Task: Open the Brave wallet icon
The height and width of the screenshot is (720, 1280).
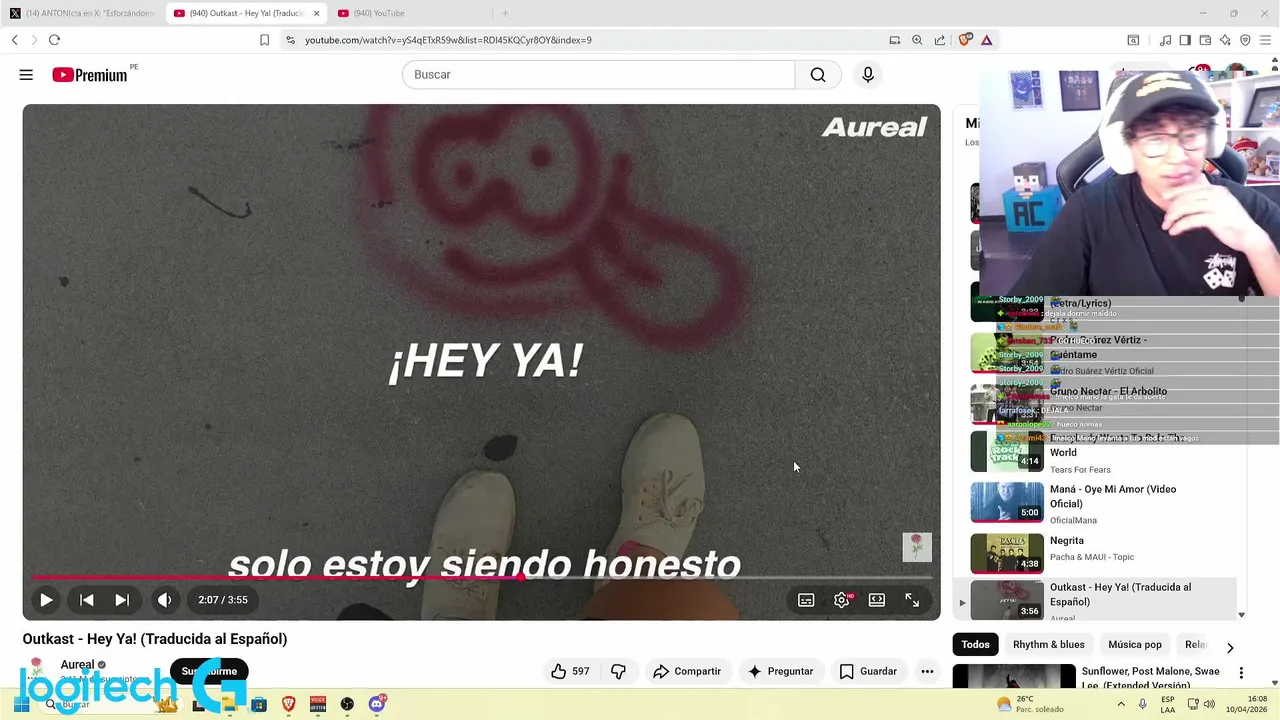Action: 1205,40
